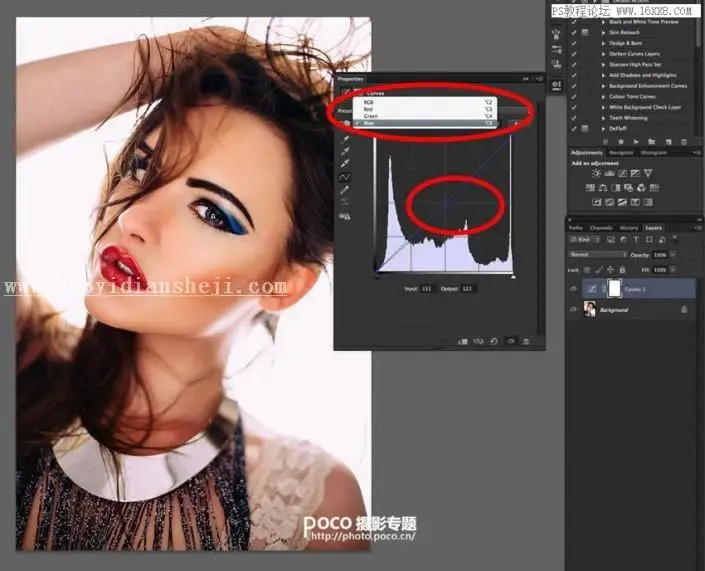Expand White Background Check Layer action
The image size is (705, 571).
(603, 107)
